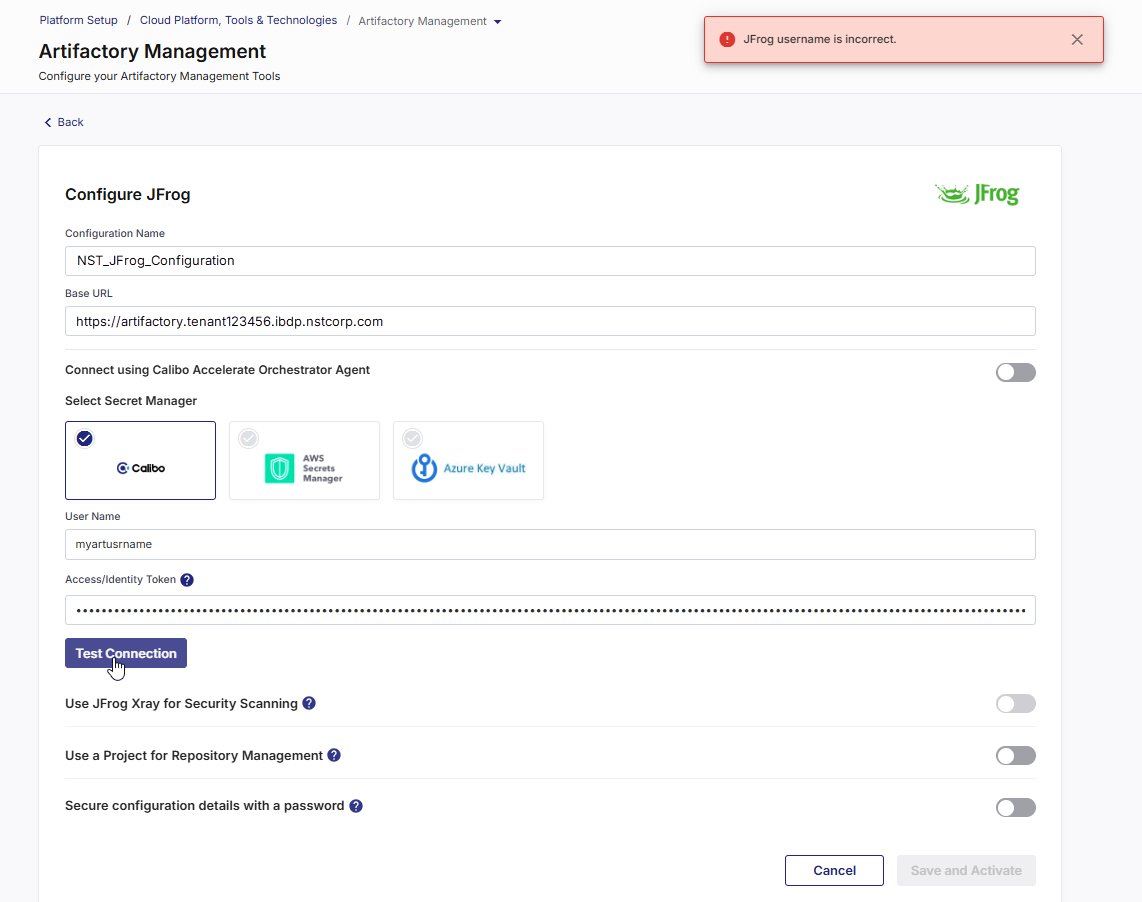Select Azure Key Vault option

coord(468,460)
